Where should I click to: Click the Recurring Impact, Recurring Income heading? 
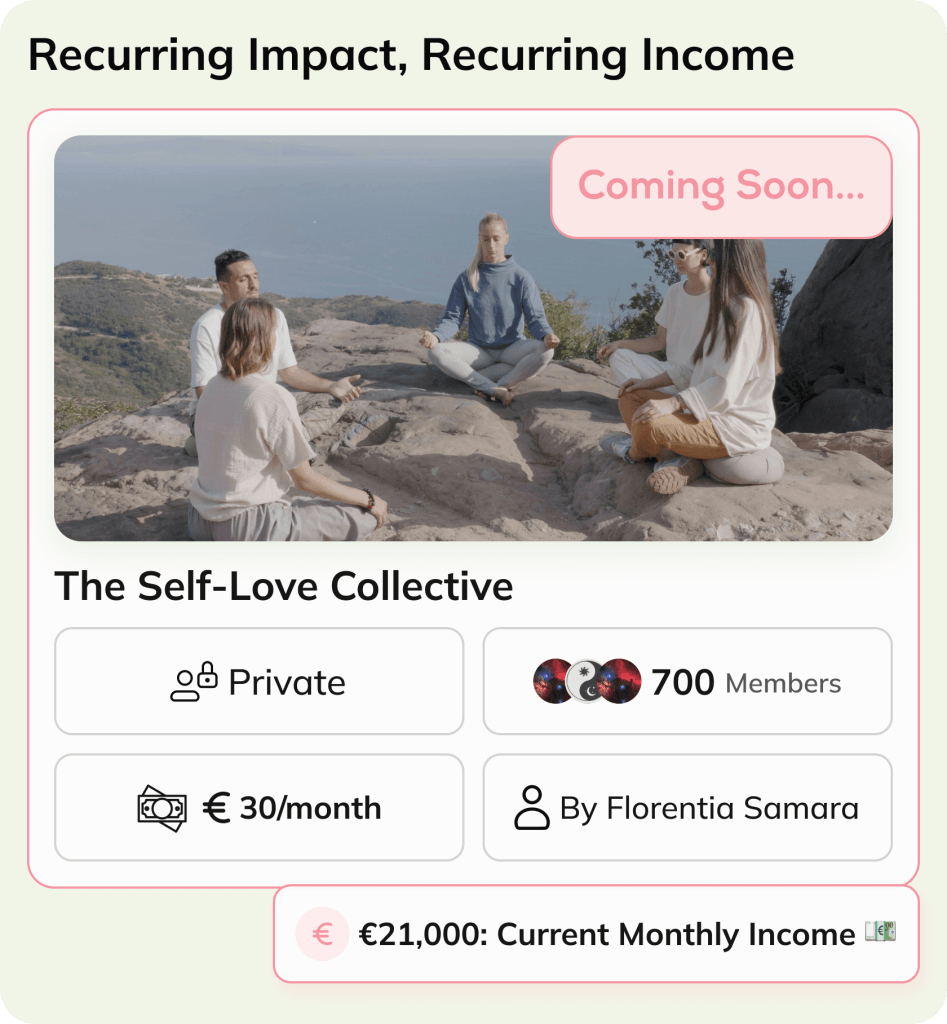tap(411, 56)
